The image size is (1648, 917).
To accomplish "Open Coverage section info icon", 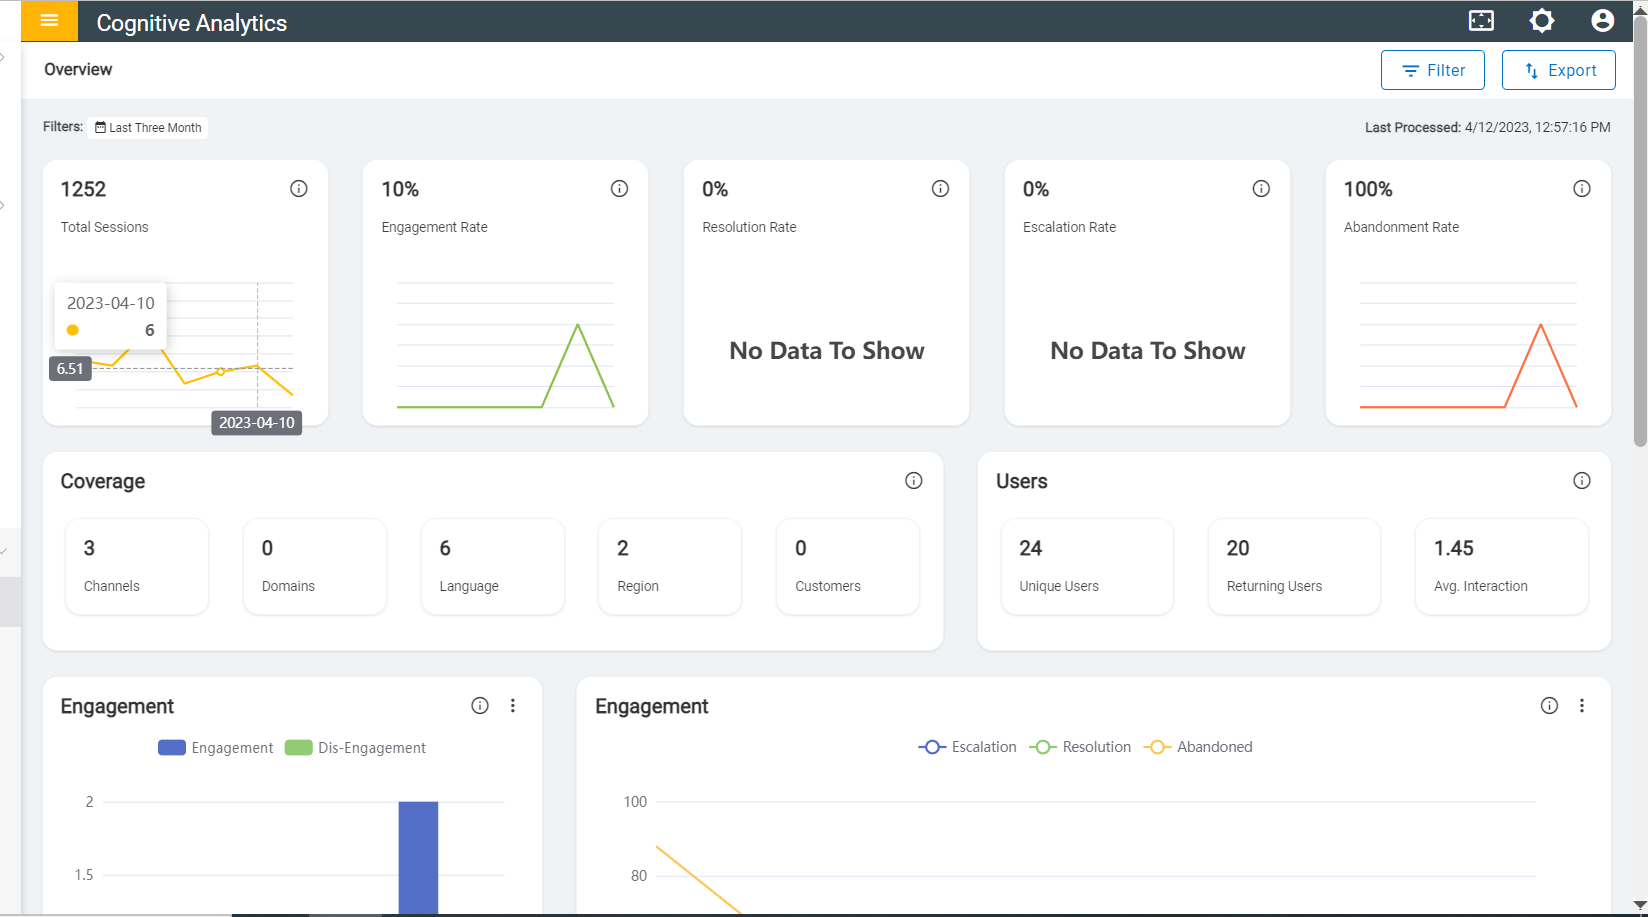I will (x=914, y=481).
